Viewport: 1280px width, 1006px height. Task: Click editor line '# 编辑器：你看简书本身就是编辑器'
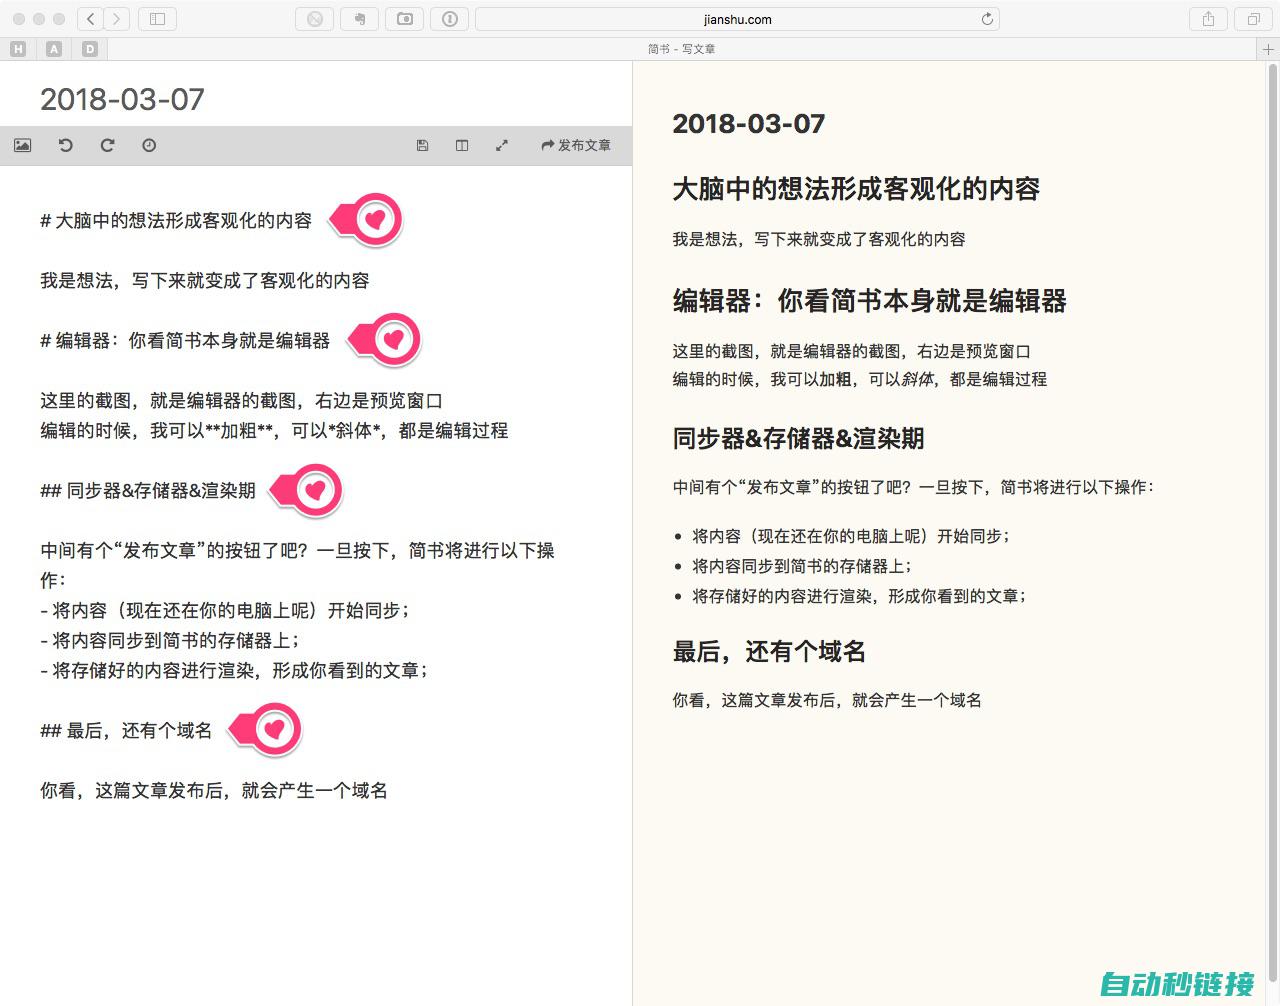click(185, 341)
